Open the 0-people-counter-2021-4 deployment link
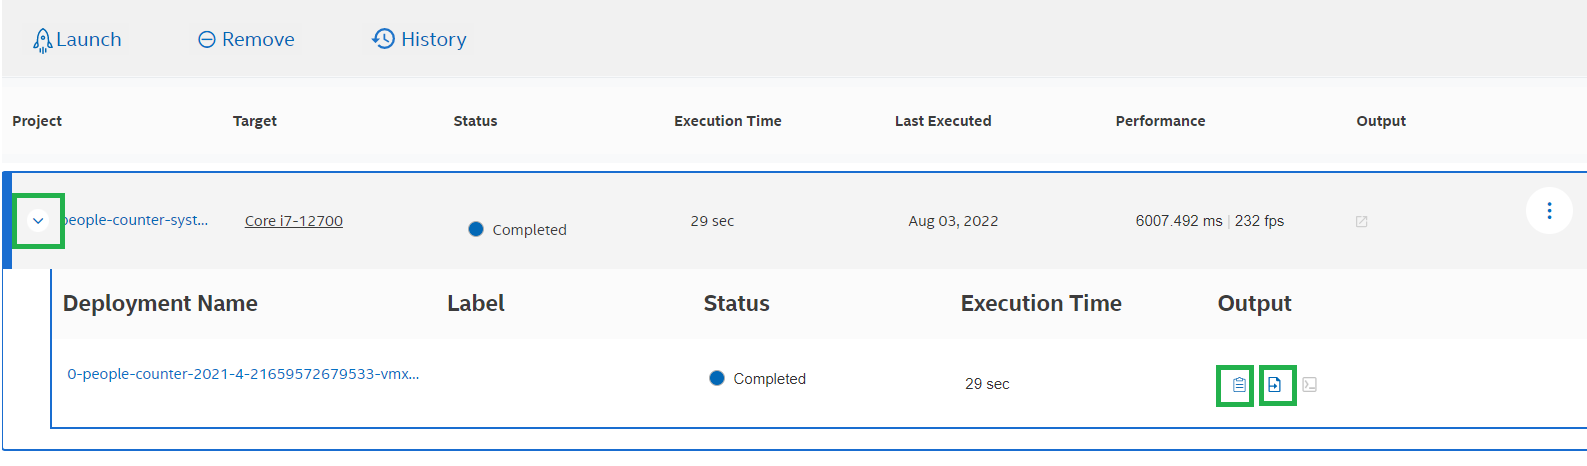The width and height of the screenshot is (1587, 466). pyautogui.click(x=243, y=374)
